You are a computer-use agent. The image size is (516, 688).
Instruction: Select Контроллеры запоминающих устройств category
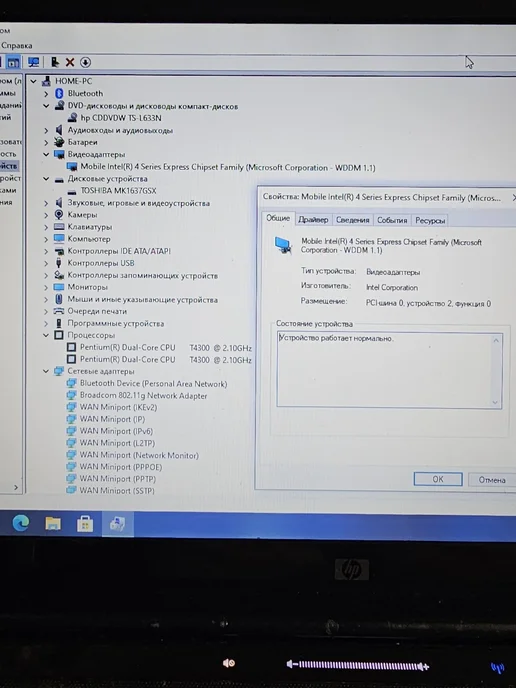click(x=142, y=276)
